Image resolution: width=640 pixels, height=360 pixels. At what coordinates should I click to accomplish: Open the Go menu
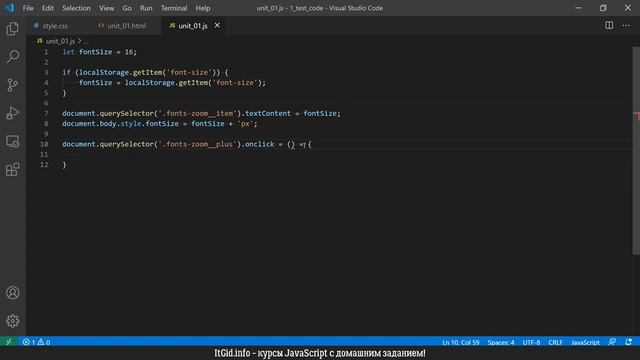[x=127, y=8]
